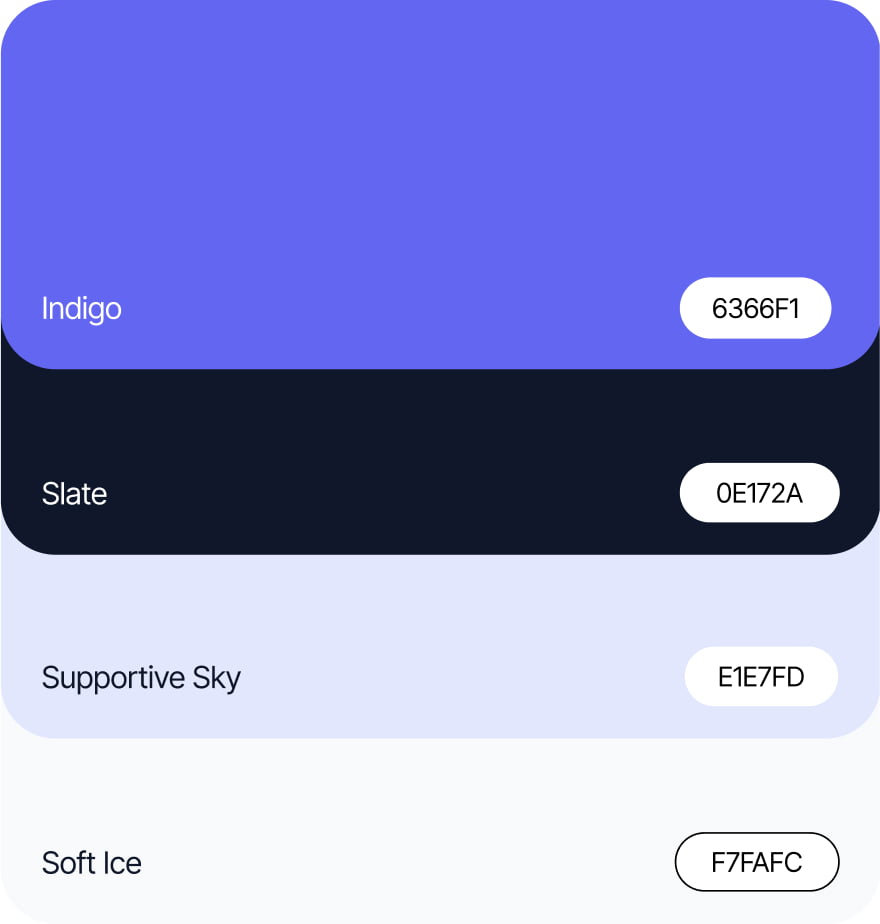Copy the 0E172A hex code pill
Screen dimensions: 880x924
[759, 493]
